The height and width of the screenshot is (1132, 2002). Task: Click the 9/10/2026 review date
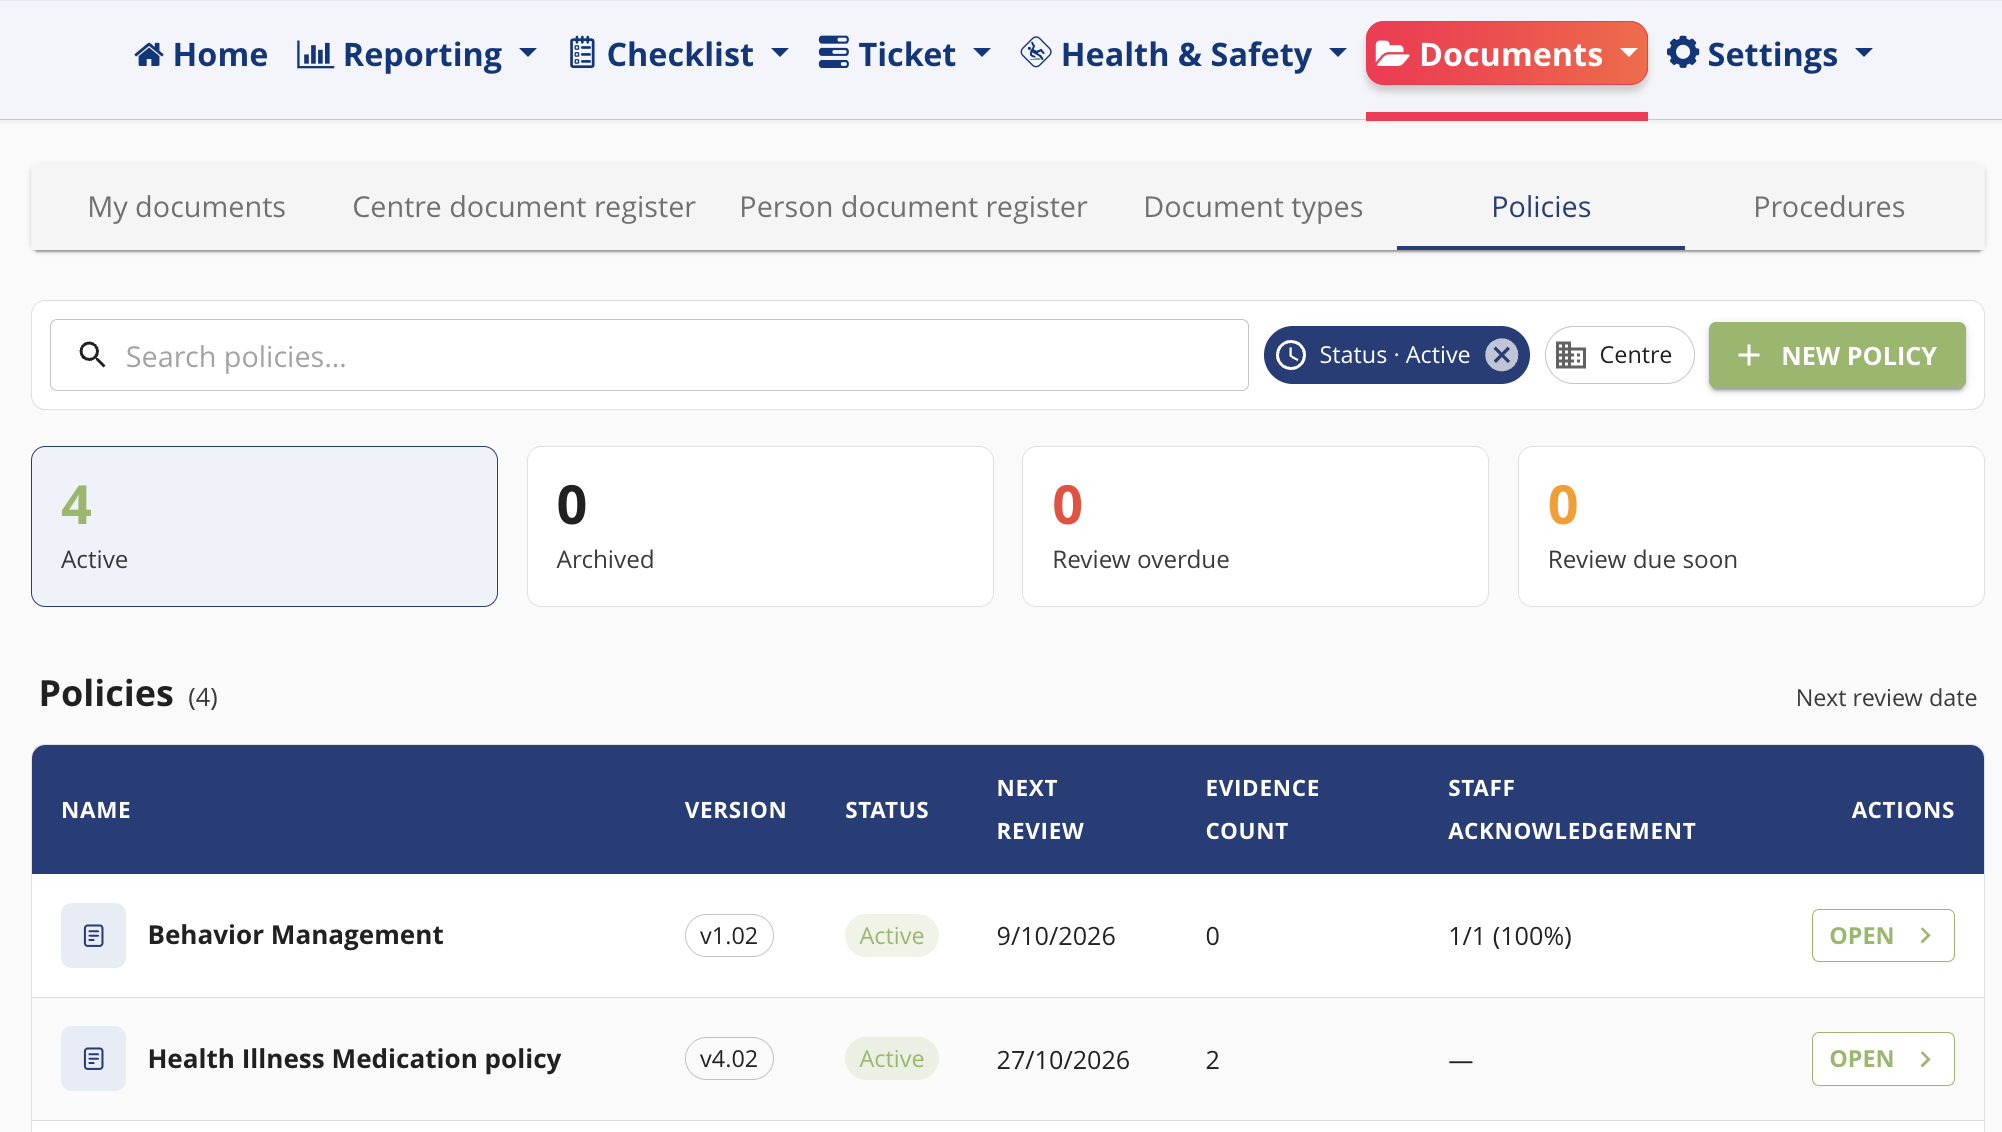(x=1055, y=936)
